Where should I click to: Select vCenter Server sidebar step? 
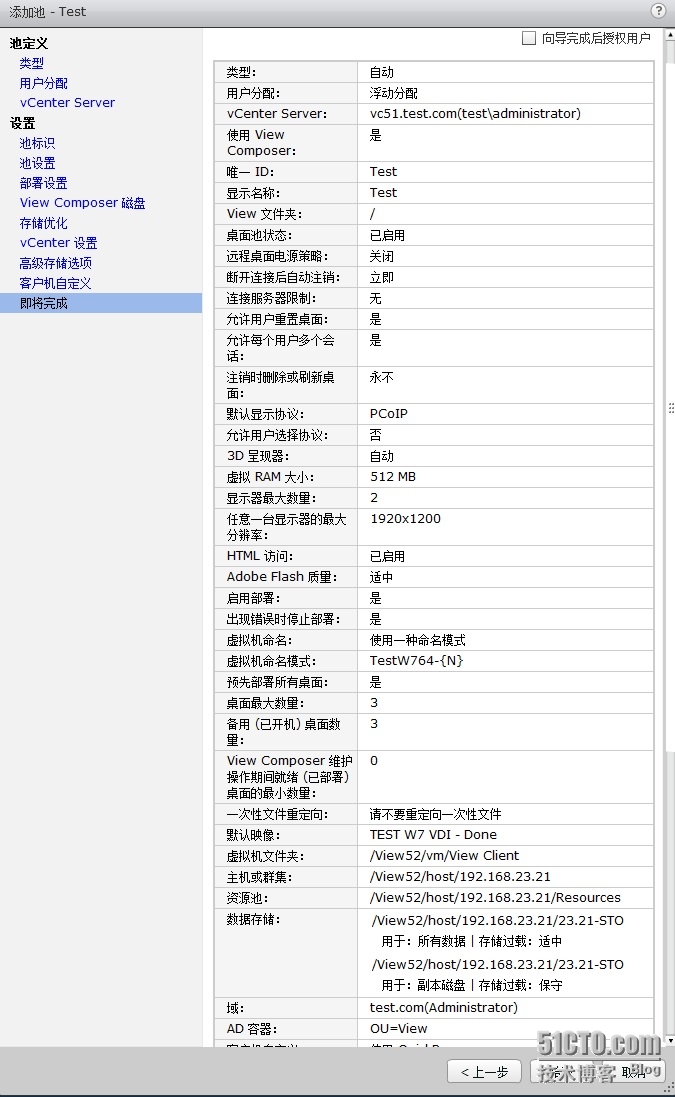[67, 103]
